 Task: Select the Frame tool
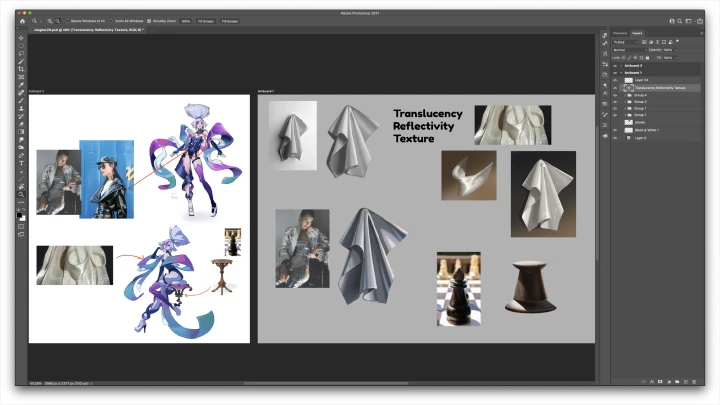[21, 77]
